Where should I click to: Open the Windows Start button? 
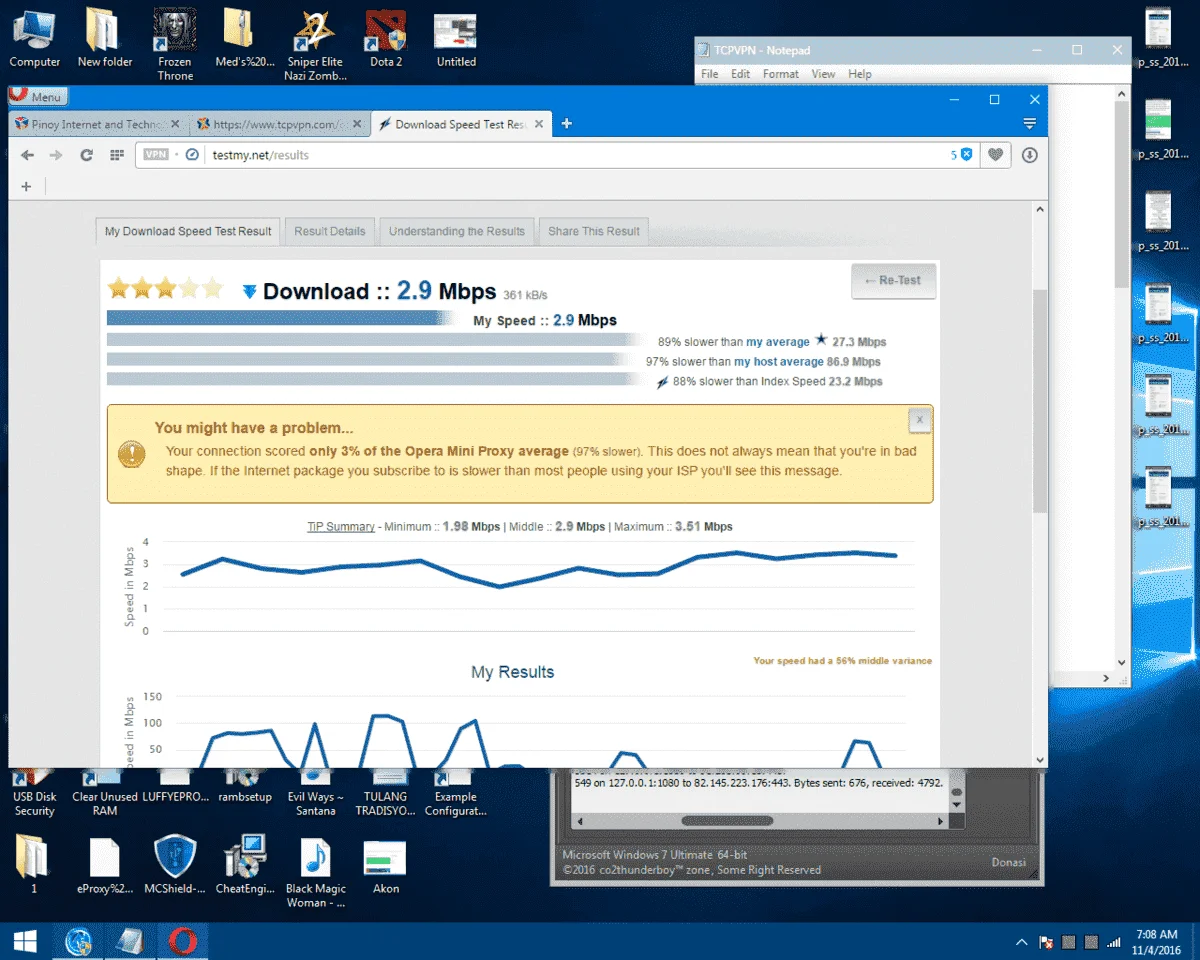pos(25,941)
